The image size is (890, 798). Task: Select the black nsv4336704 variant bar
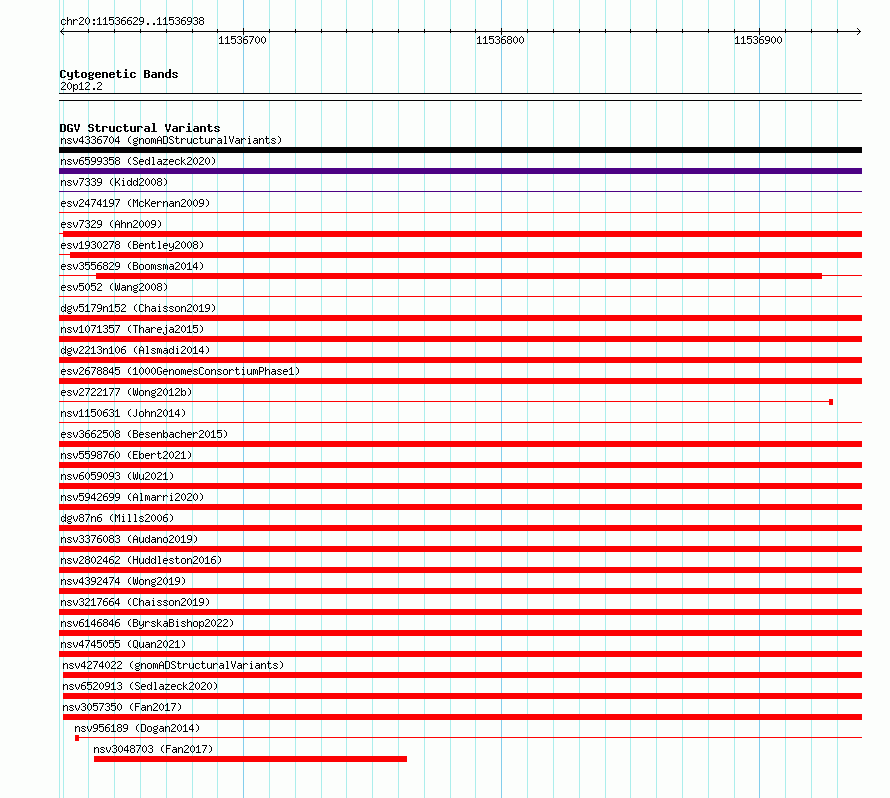(460, 150)
